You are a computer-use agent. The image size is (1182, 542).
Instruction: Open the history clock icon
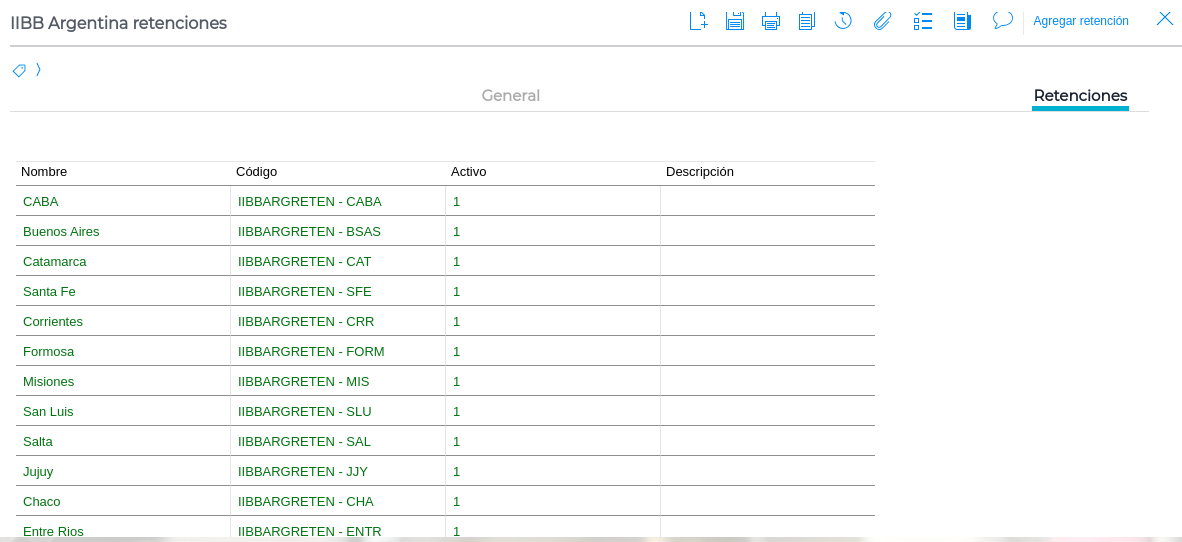(x=843, y=21)
